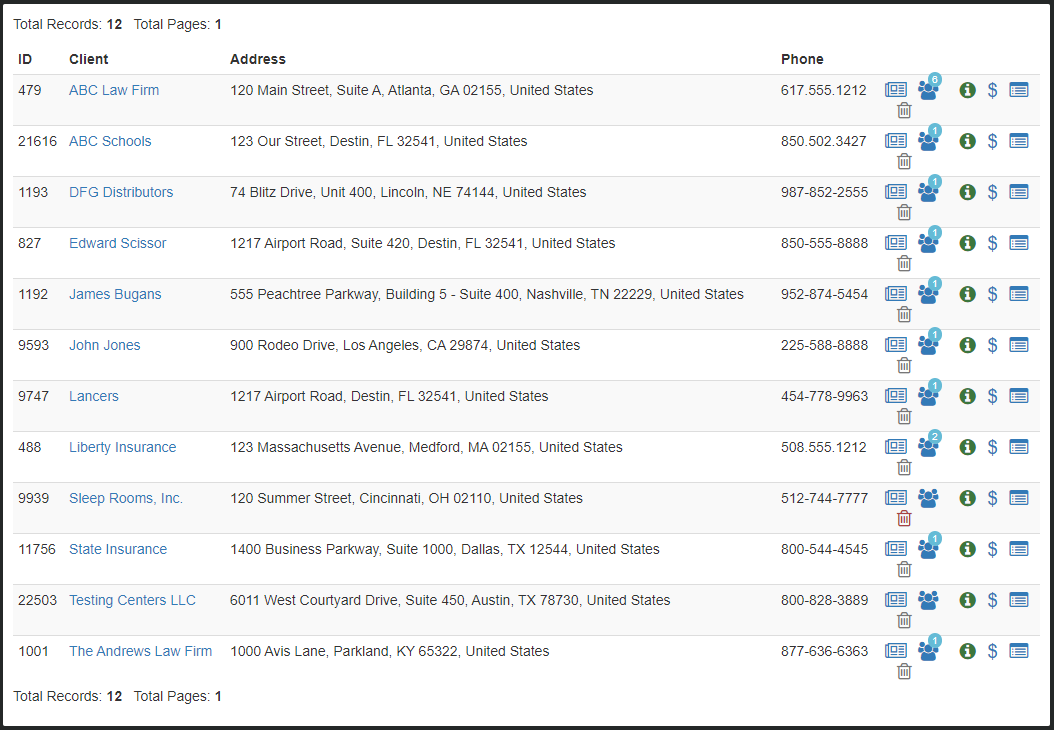This screenshot has height=730, width=1054.
Task: Open the ABC Schools client link
Action: 110,141
